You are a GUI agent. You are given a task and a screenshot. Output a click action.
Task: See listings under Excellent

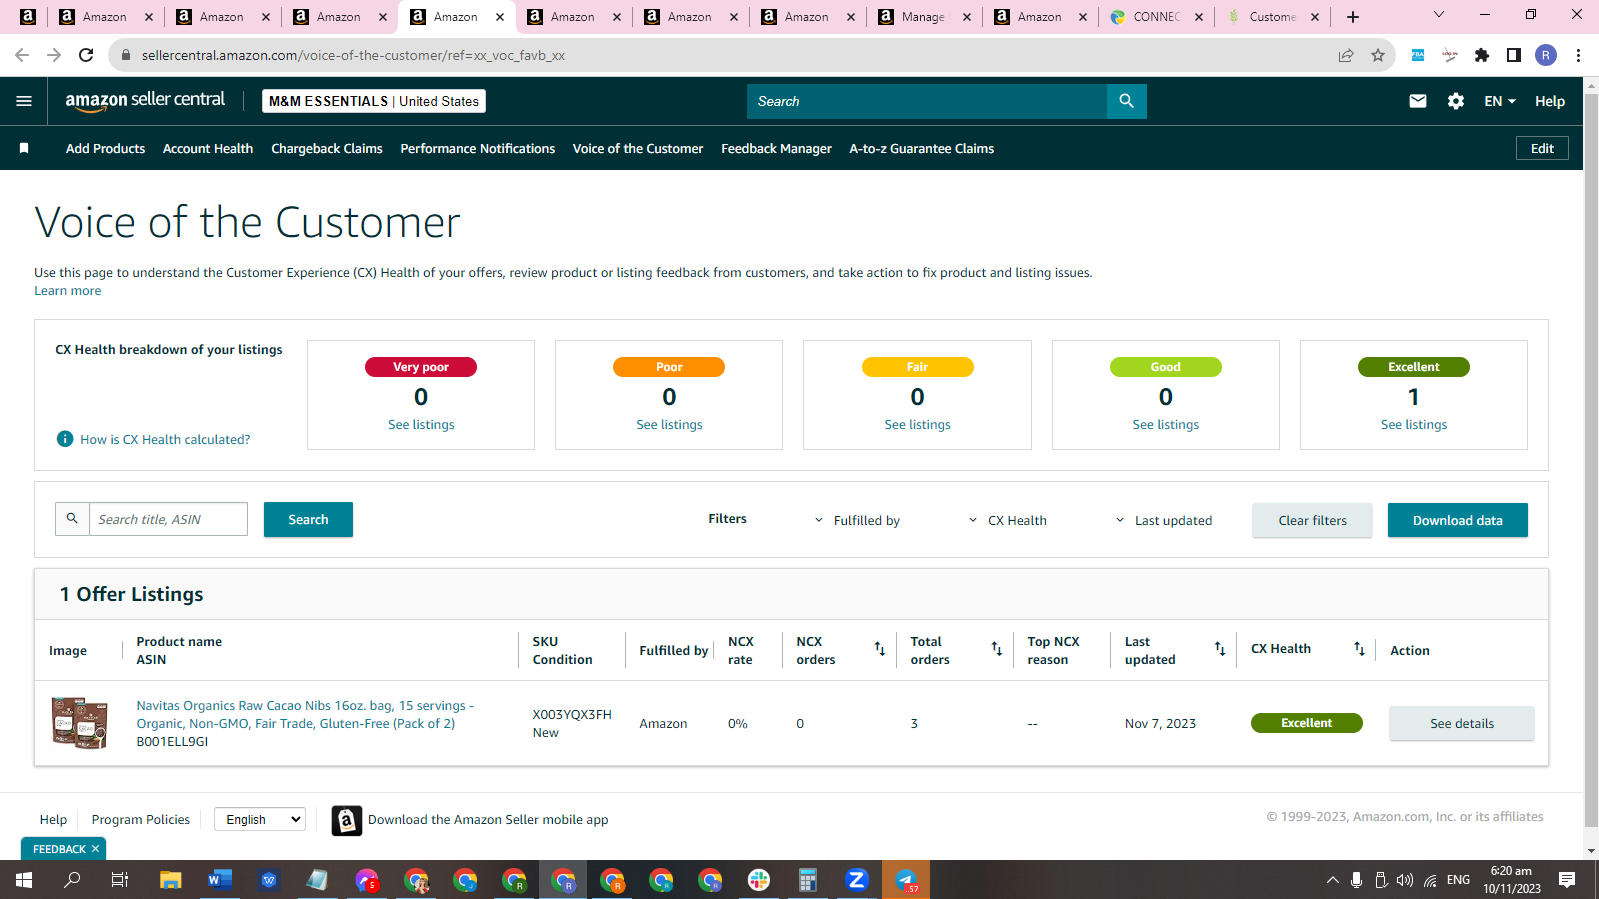coord(1413,425)
